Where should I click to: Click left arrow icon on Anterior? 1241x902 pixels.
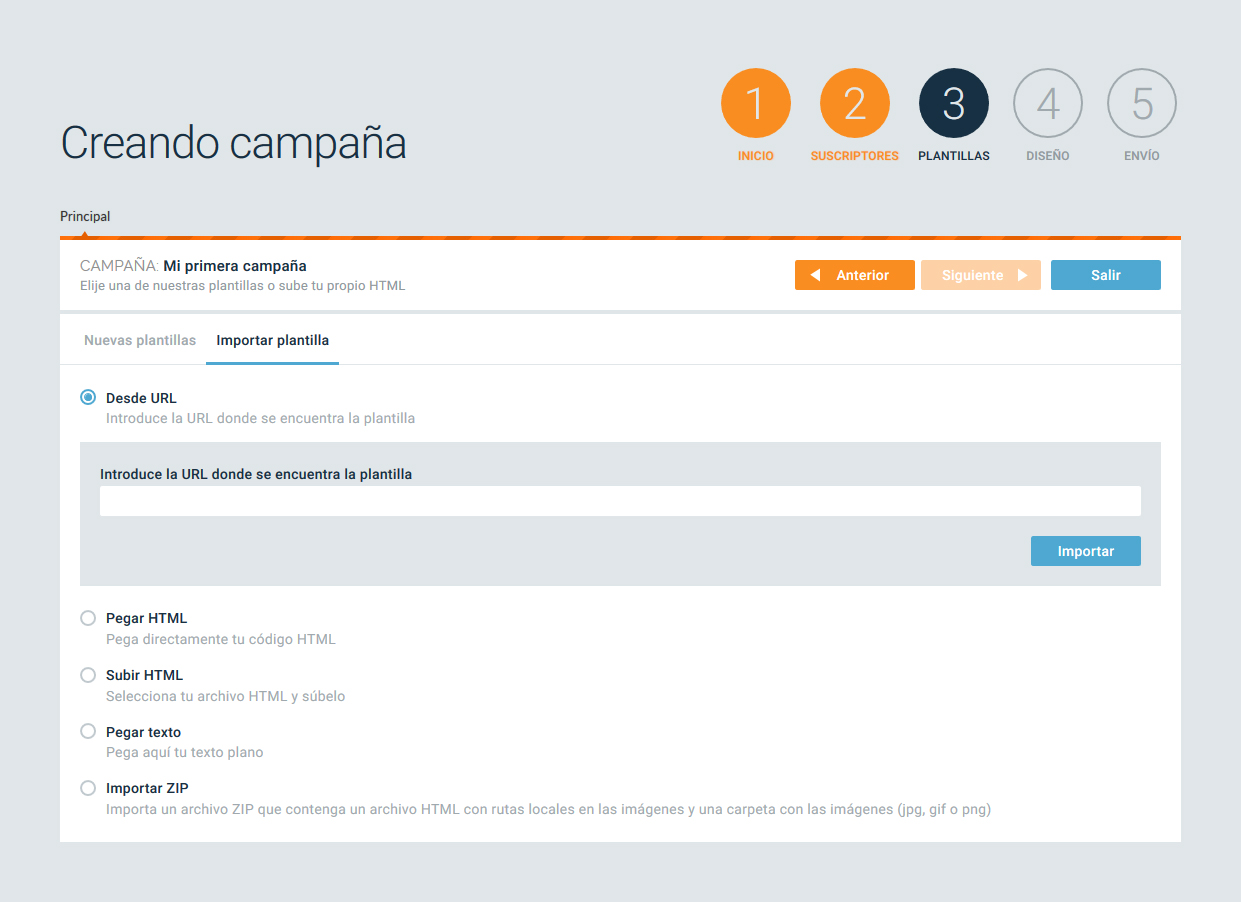pyautogui.click(x=815, y=275)
